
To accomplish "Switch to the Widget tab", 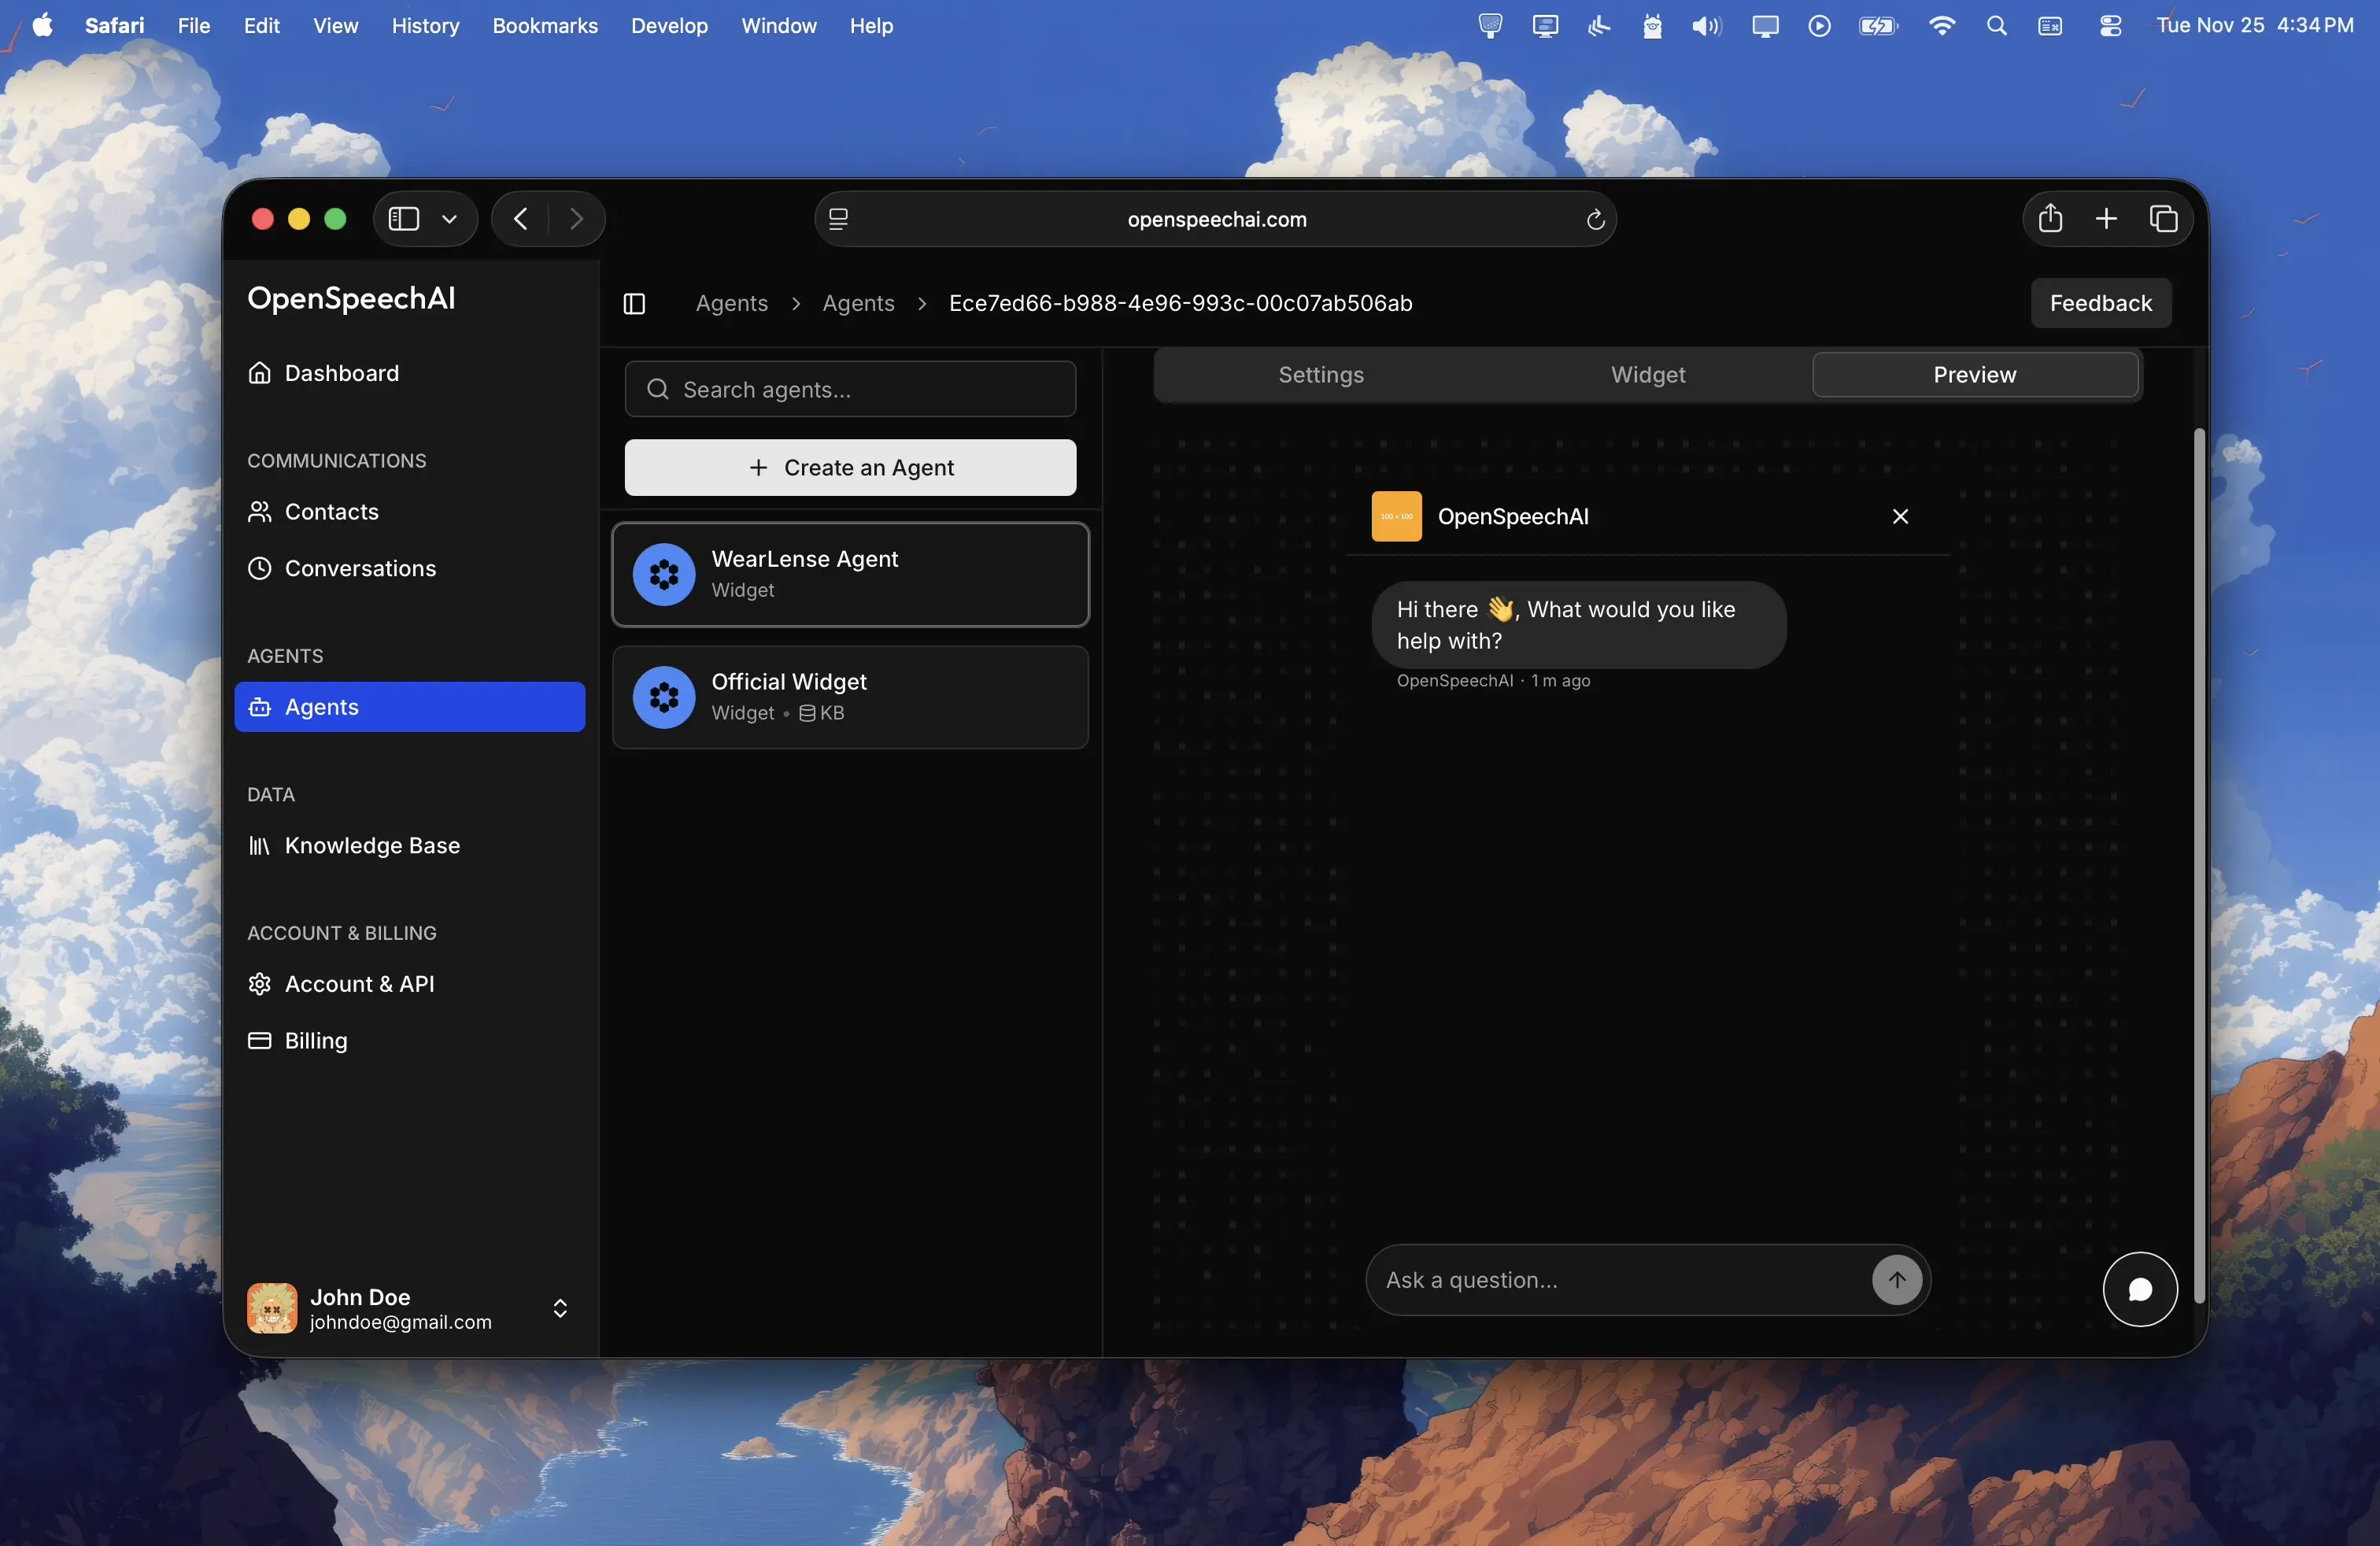I will [x=1647, y=375].
